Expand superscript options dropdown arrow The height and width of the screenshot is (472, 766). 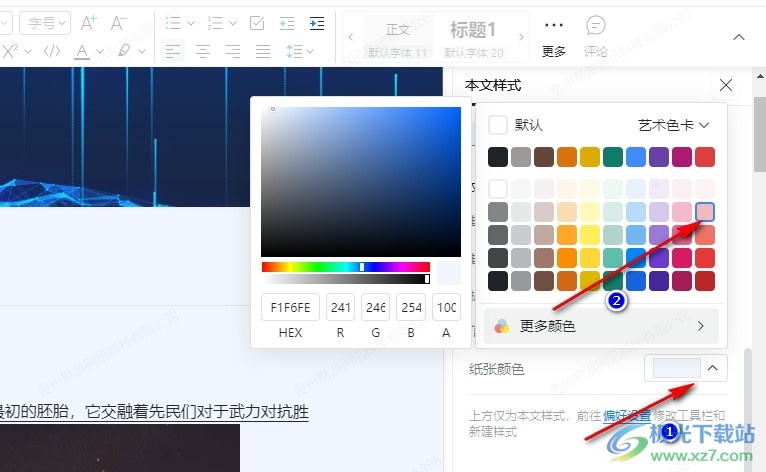click(x=28, y=51)
